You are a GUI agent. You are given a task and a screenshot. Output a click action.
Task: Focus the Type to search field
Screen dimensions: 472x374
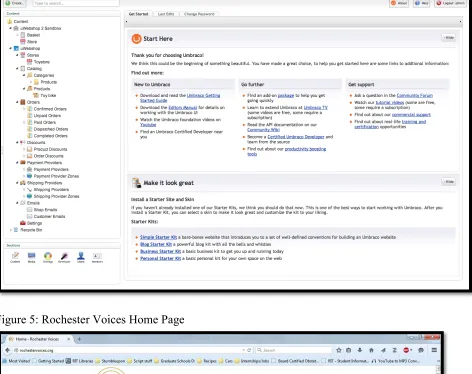(x=76, y=3)
